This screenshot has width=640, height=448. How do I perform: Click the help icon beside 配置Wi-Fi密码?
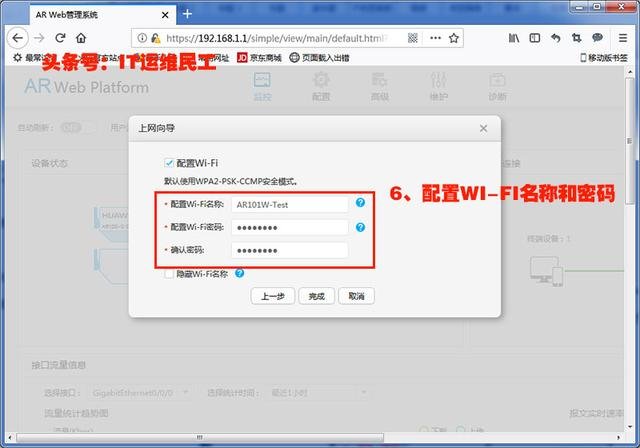coord(360,227)
